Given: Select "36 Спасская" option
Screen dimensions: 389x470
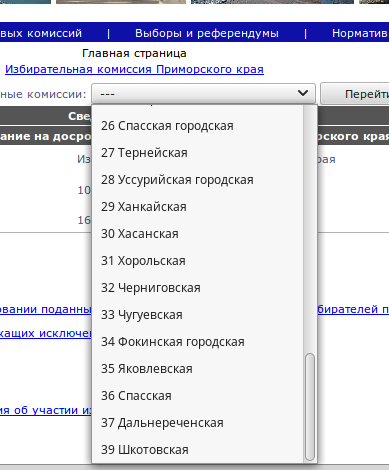Looking at the screenshot, I should click(198, 396).
